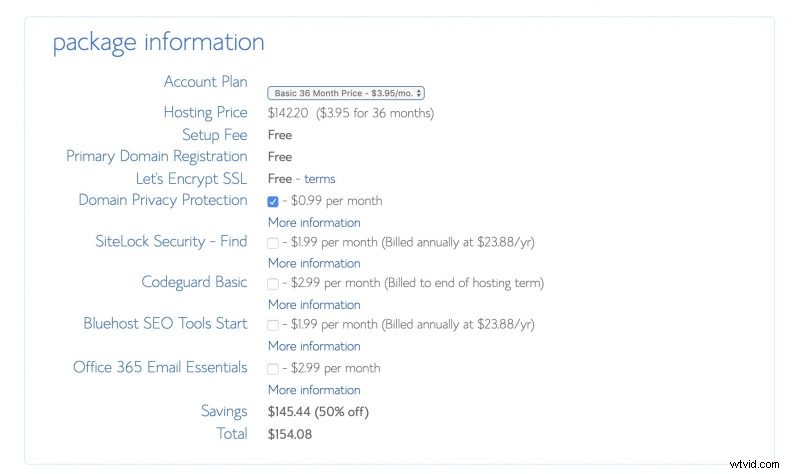Click the Savings label
Viewport: 800px width, 474px height.
click(224, 411)
